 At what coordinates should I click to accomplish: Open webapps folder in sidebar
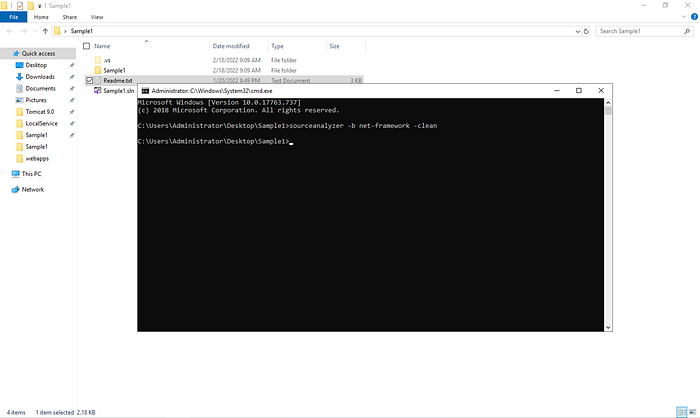click(37, 158)
